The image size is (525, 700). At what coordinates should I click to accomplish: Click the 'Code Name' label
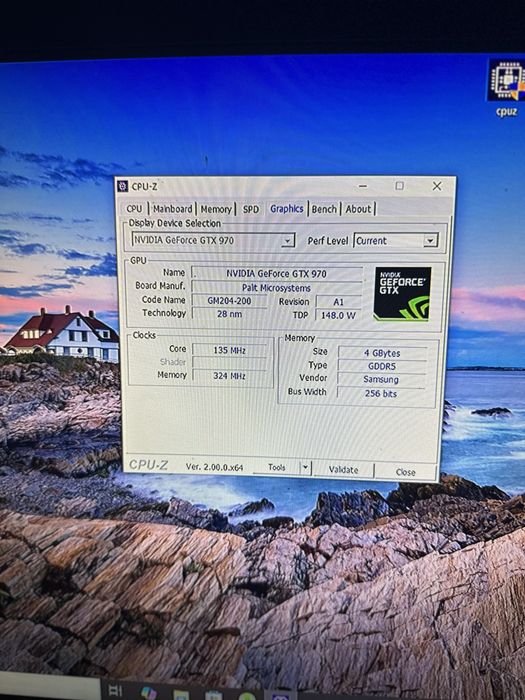pyautogui.click(x=163, y=300)
